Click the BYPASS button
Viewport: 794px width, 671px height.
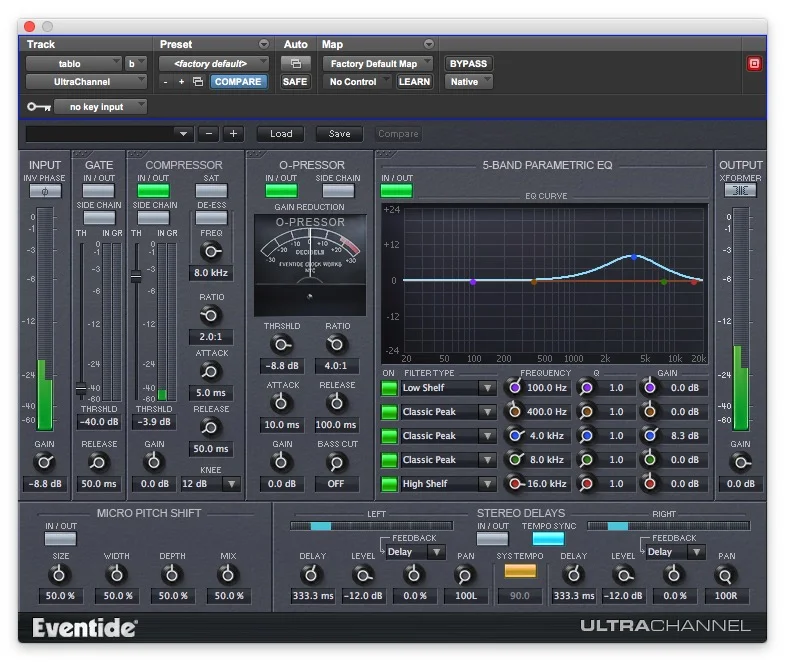click(468, 64)
